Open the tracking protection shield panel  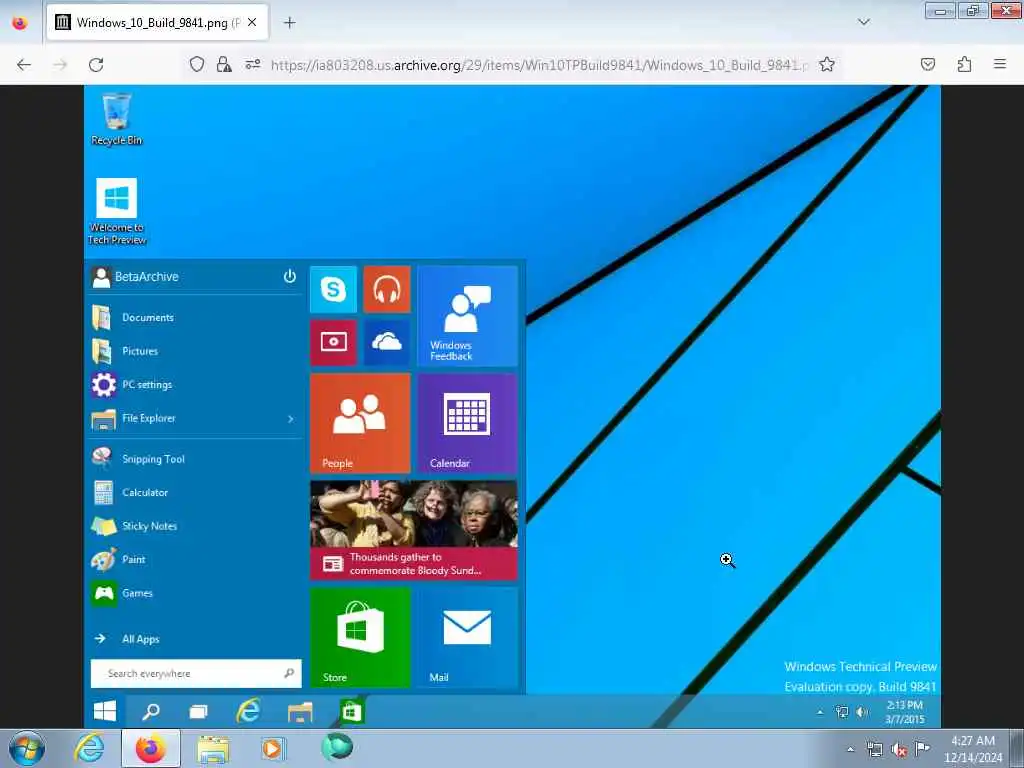197,64
